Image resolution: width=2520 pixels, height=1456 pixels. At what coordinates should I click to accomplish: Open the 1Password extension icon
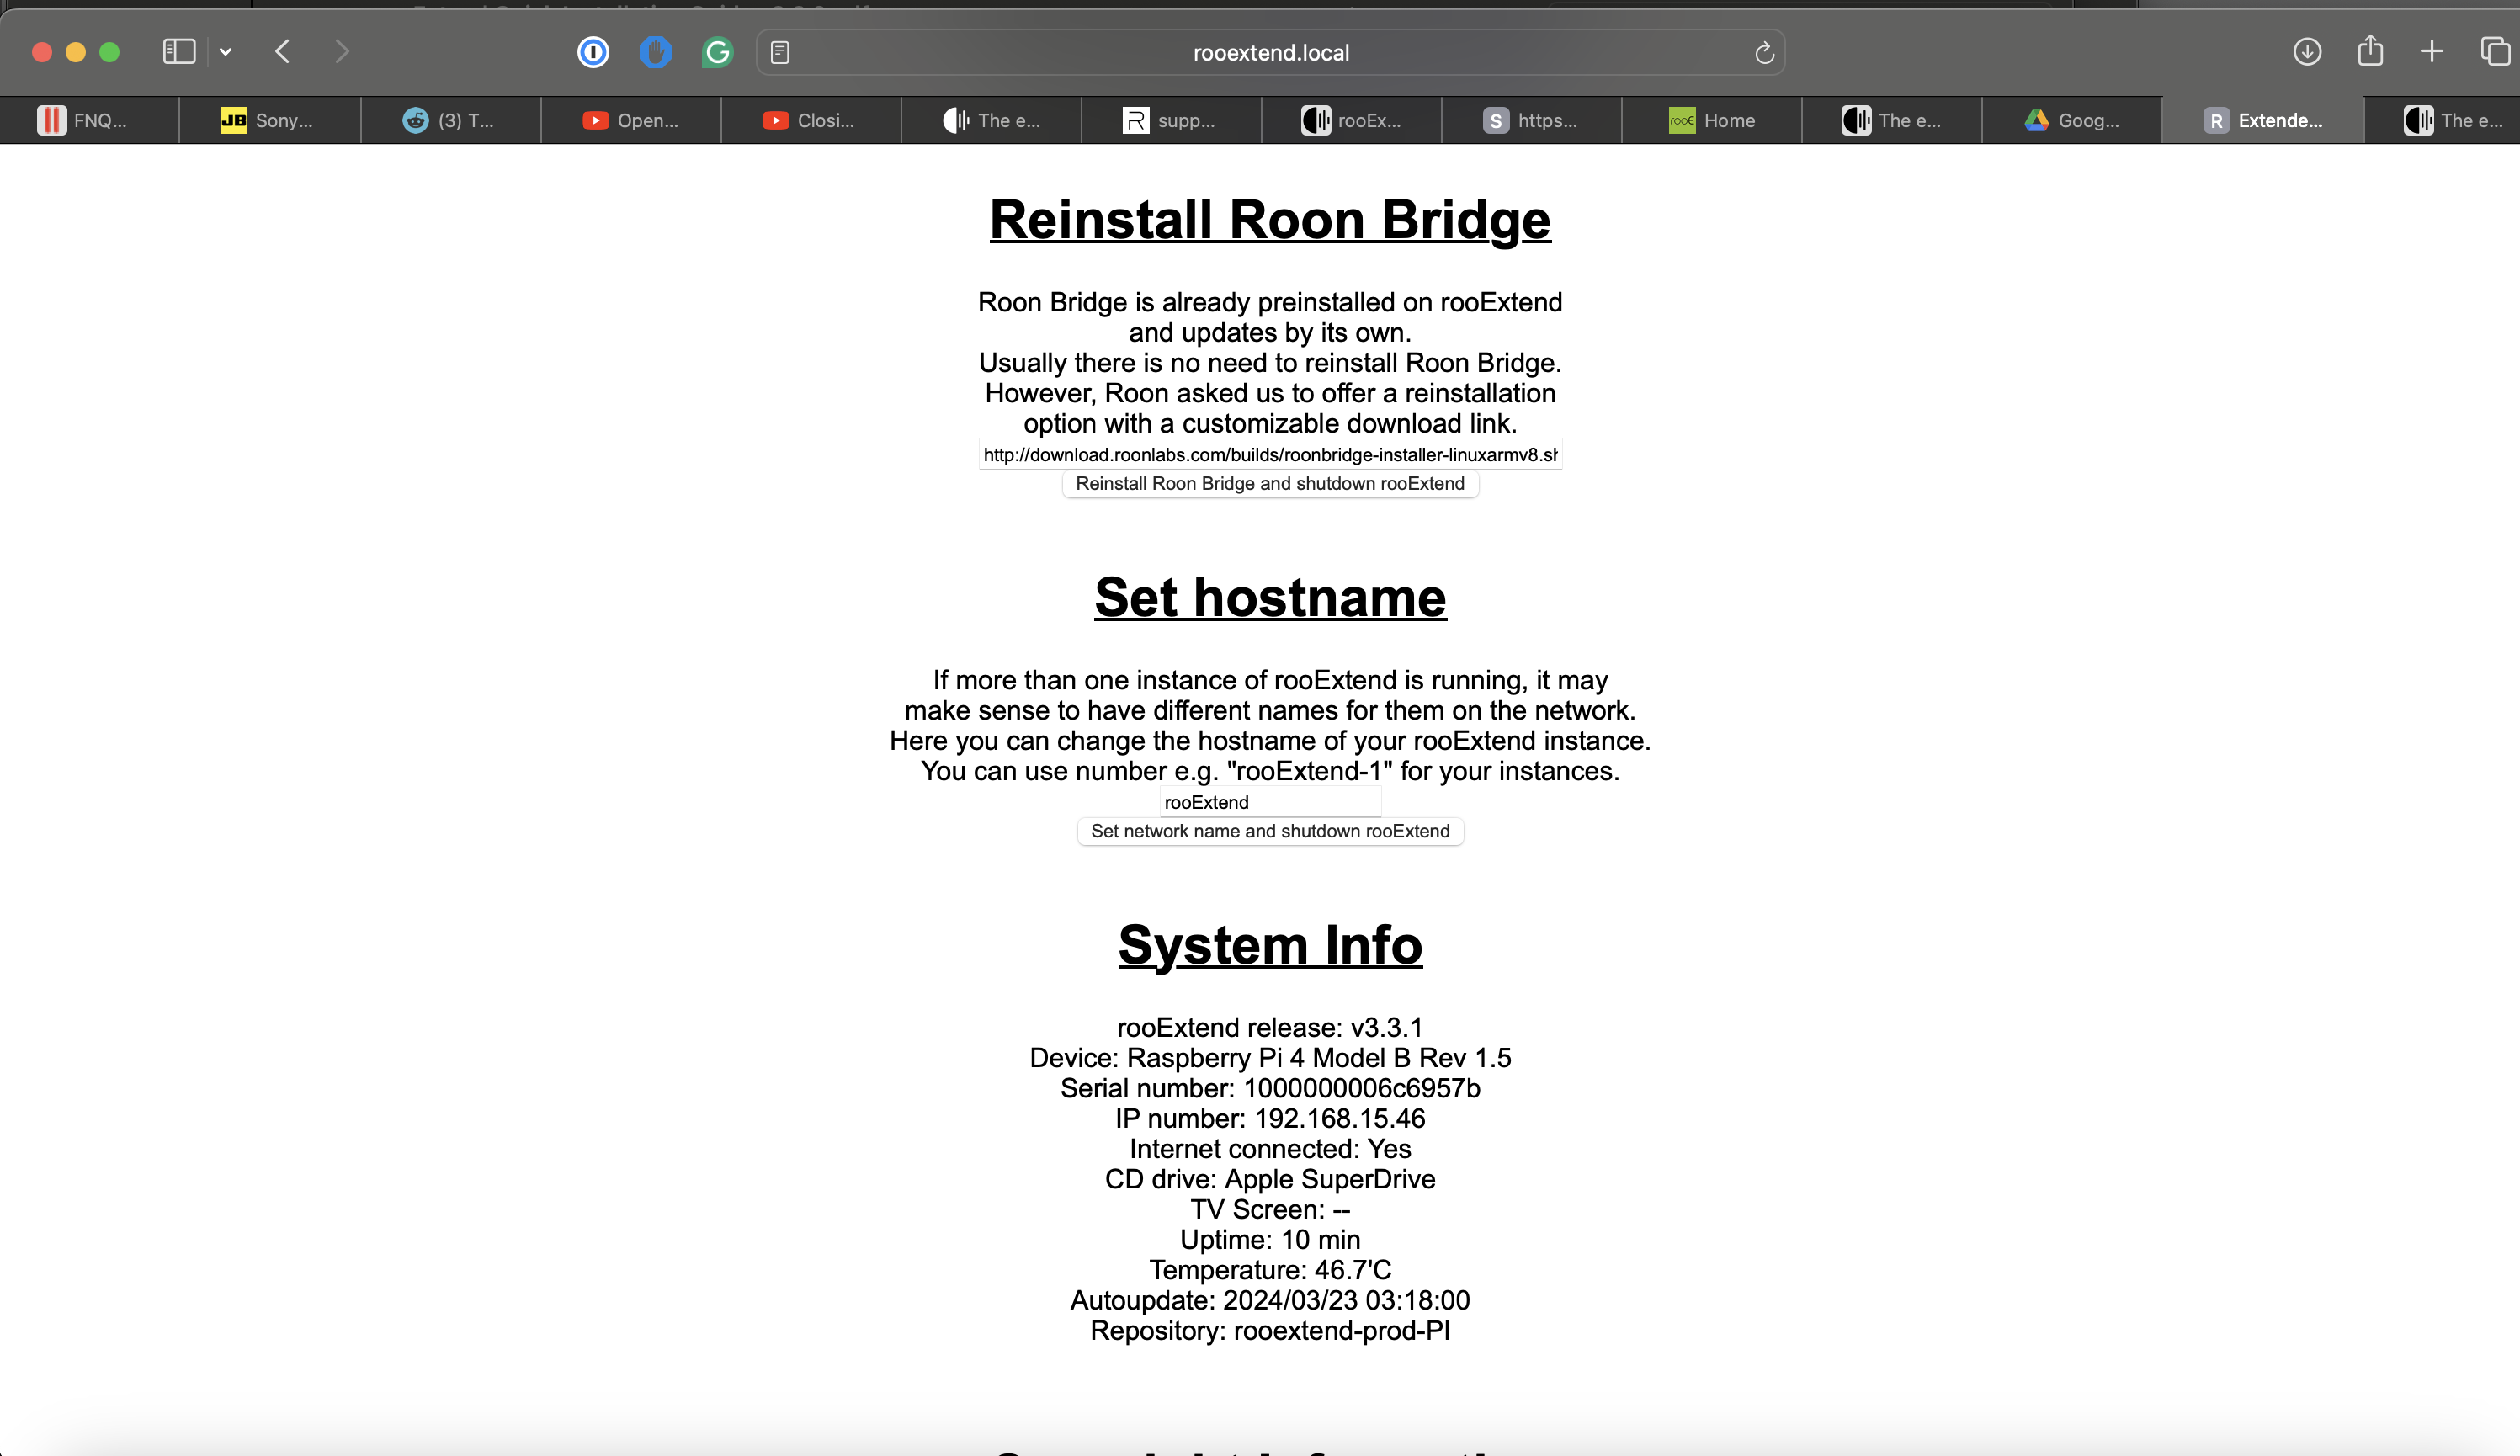tap(593, 52)
